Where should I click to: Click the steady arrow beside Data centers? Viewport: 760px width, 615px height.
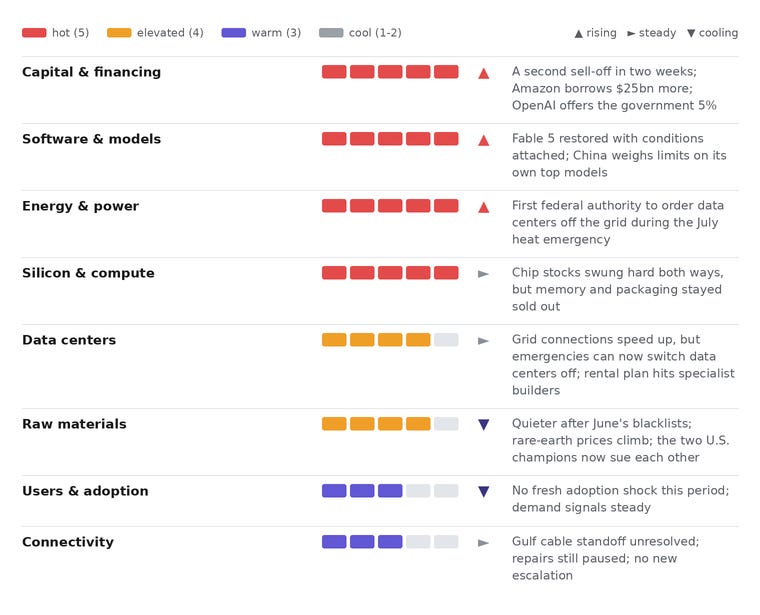483,341
